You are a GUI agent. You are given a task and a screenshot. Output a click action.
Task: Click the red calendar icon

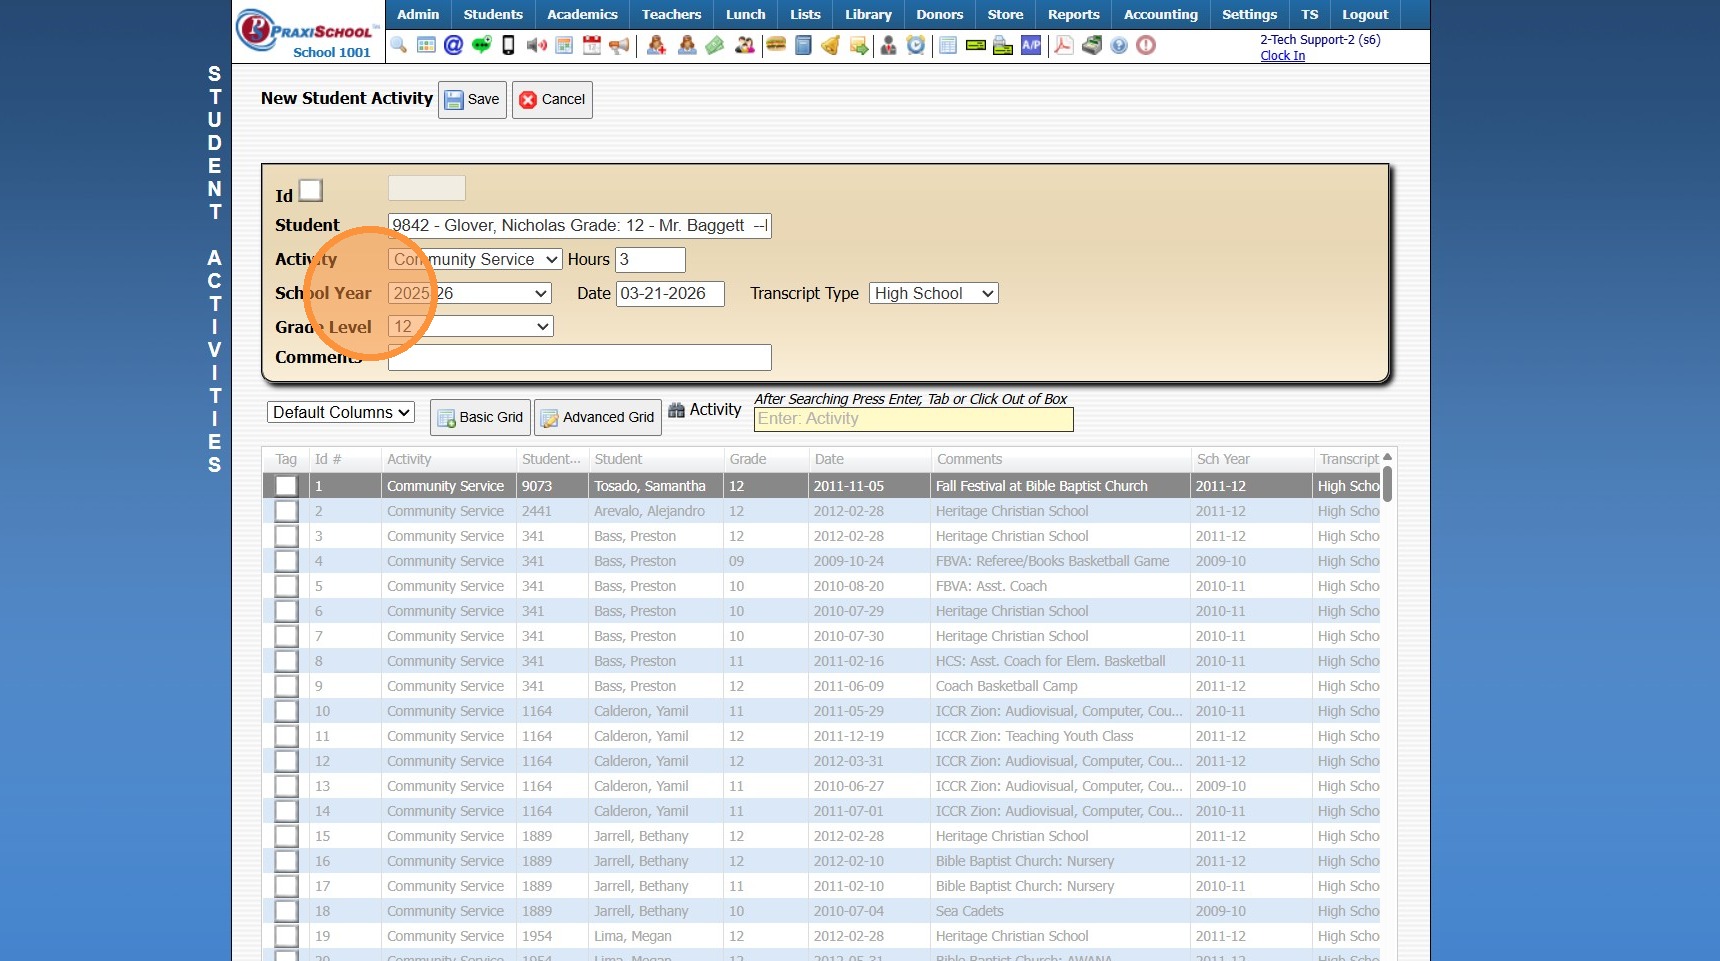[x=592, y=45]
